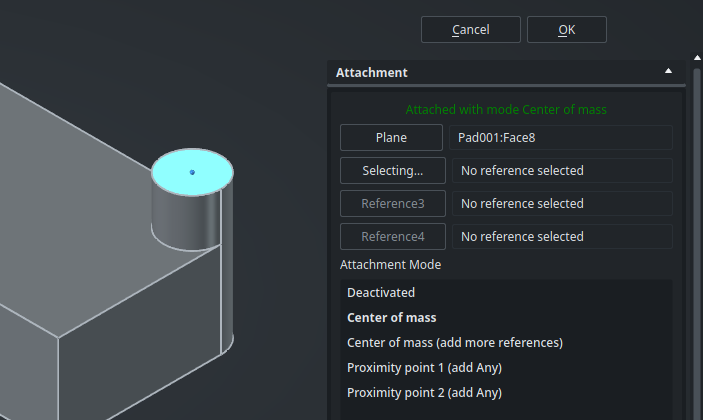Focus the Pad001:Face8 reference field

(562, 138)
